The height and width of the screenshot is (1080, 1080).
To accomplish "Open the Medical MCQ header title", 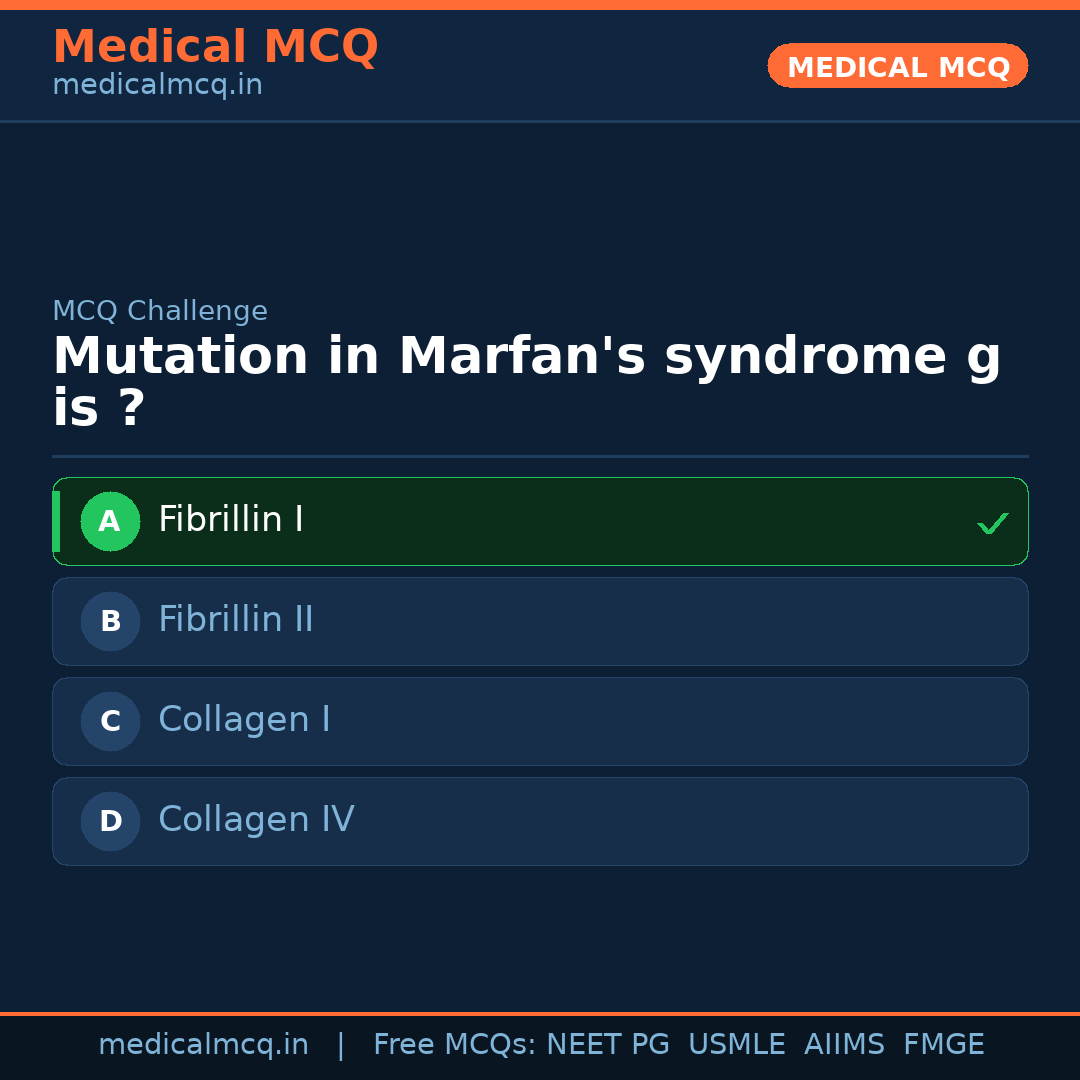I will (215, 47).
